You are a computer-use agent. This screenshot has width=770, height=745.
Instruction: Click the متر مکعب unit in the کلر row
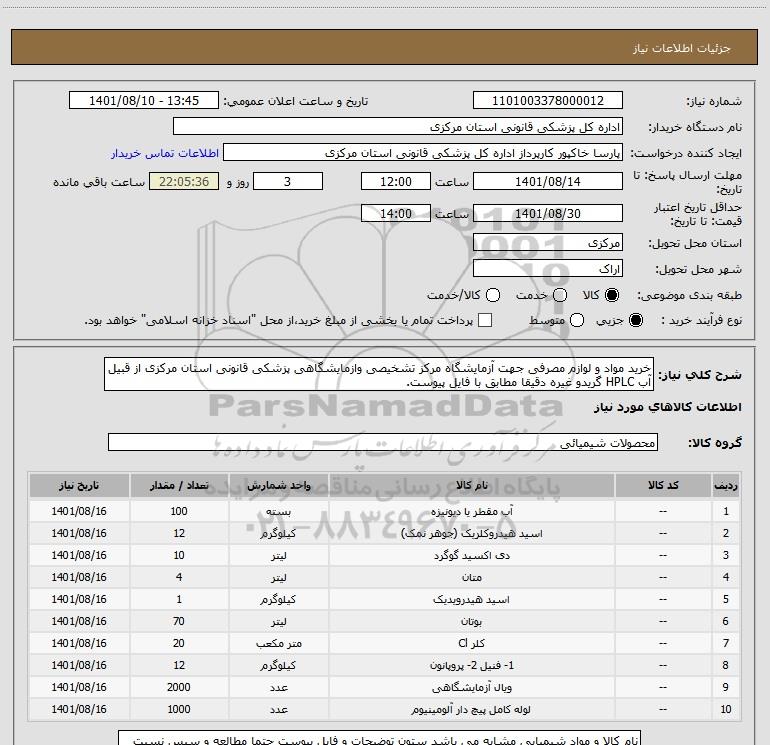(278, 643)
